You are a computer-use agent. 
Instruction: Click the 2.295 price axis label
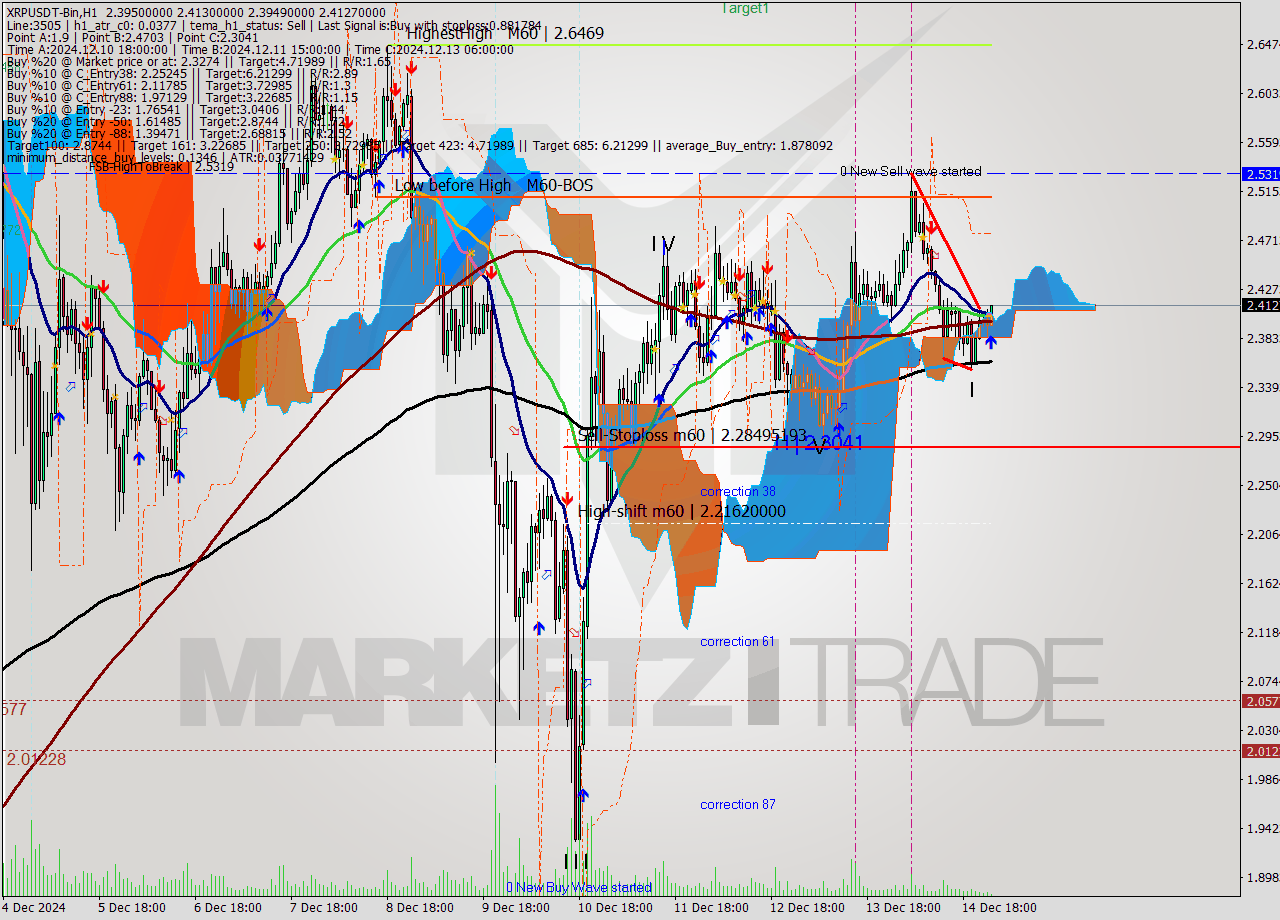tap(1261, 437)
